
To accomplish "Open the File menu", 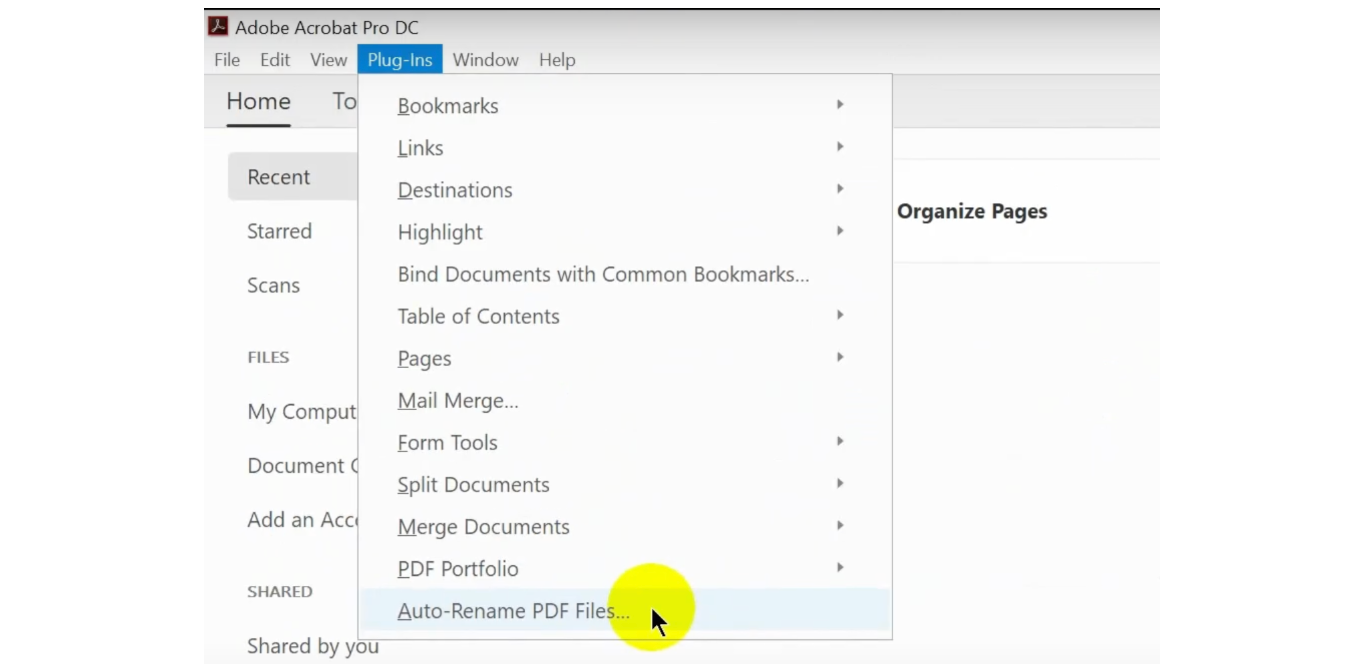I will coord(226,59).
